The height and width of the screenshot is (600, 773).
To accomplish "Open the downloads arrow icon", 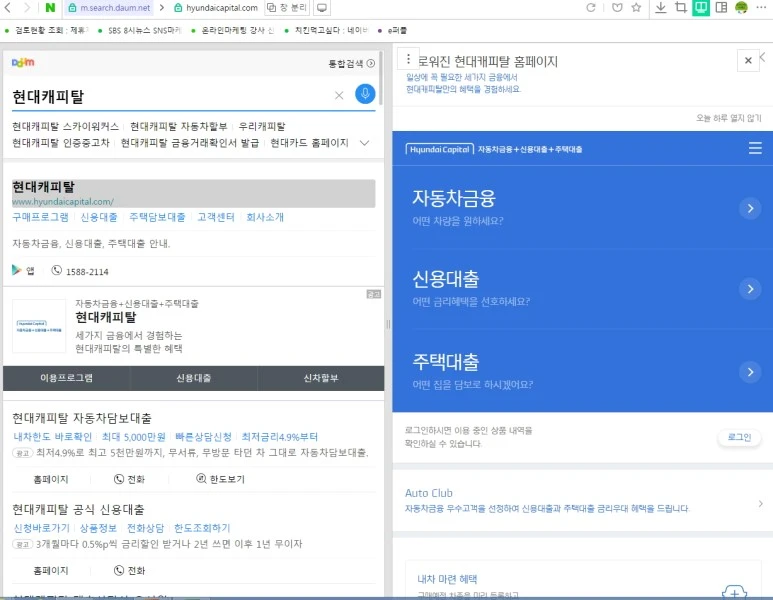I will tap(661, 8).
